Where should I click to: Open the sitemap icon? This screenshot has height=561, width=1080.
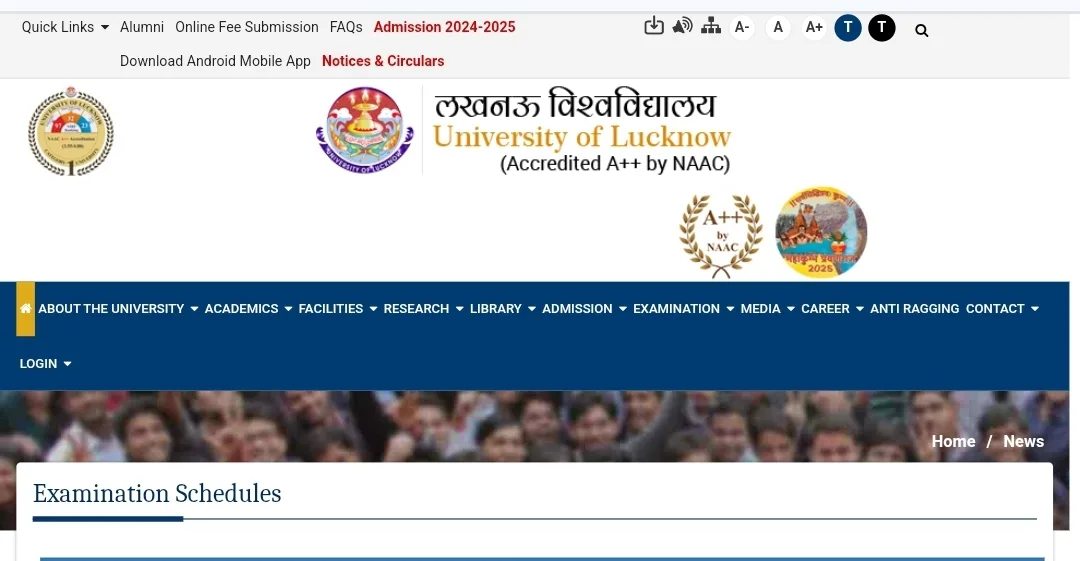711,27
